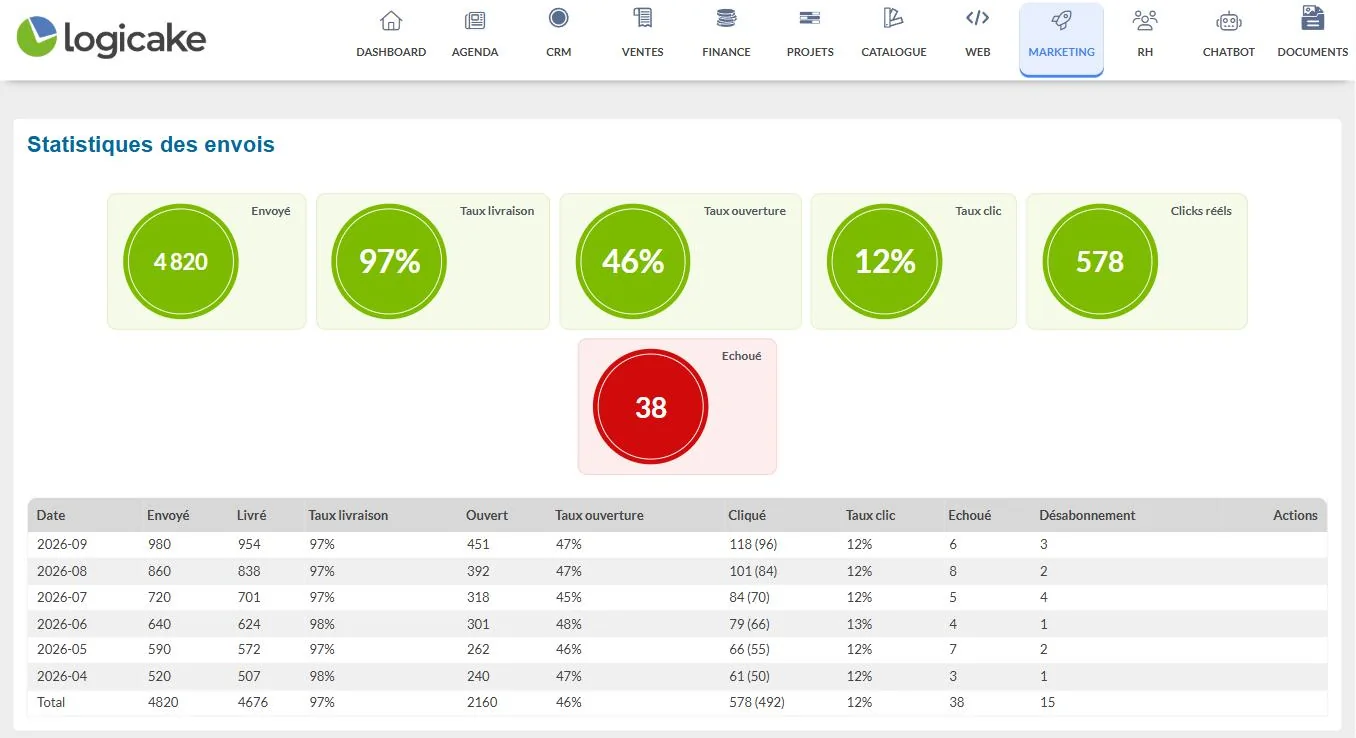Select the 2026-08 date cell
This screenshot has width=1356, height=738.
[62, 571]
